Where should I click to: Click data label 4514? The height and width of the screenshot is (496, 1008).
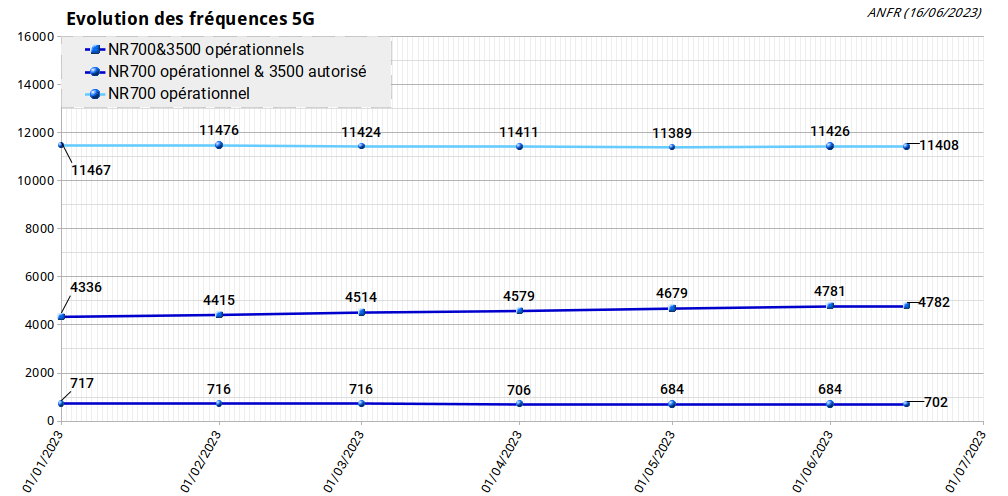(361, 297)
